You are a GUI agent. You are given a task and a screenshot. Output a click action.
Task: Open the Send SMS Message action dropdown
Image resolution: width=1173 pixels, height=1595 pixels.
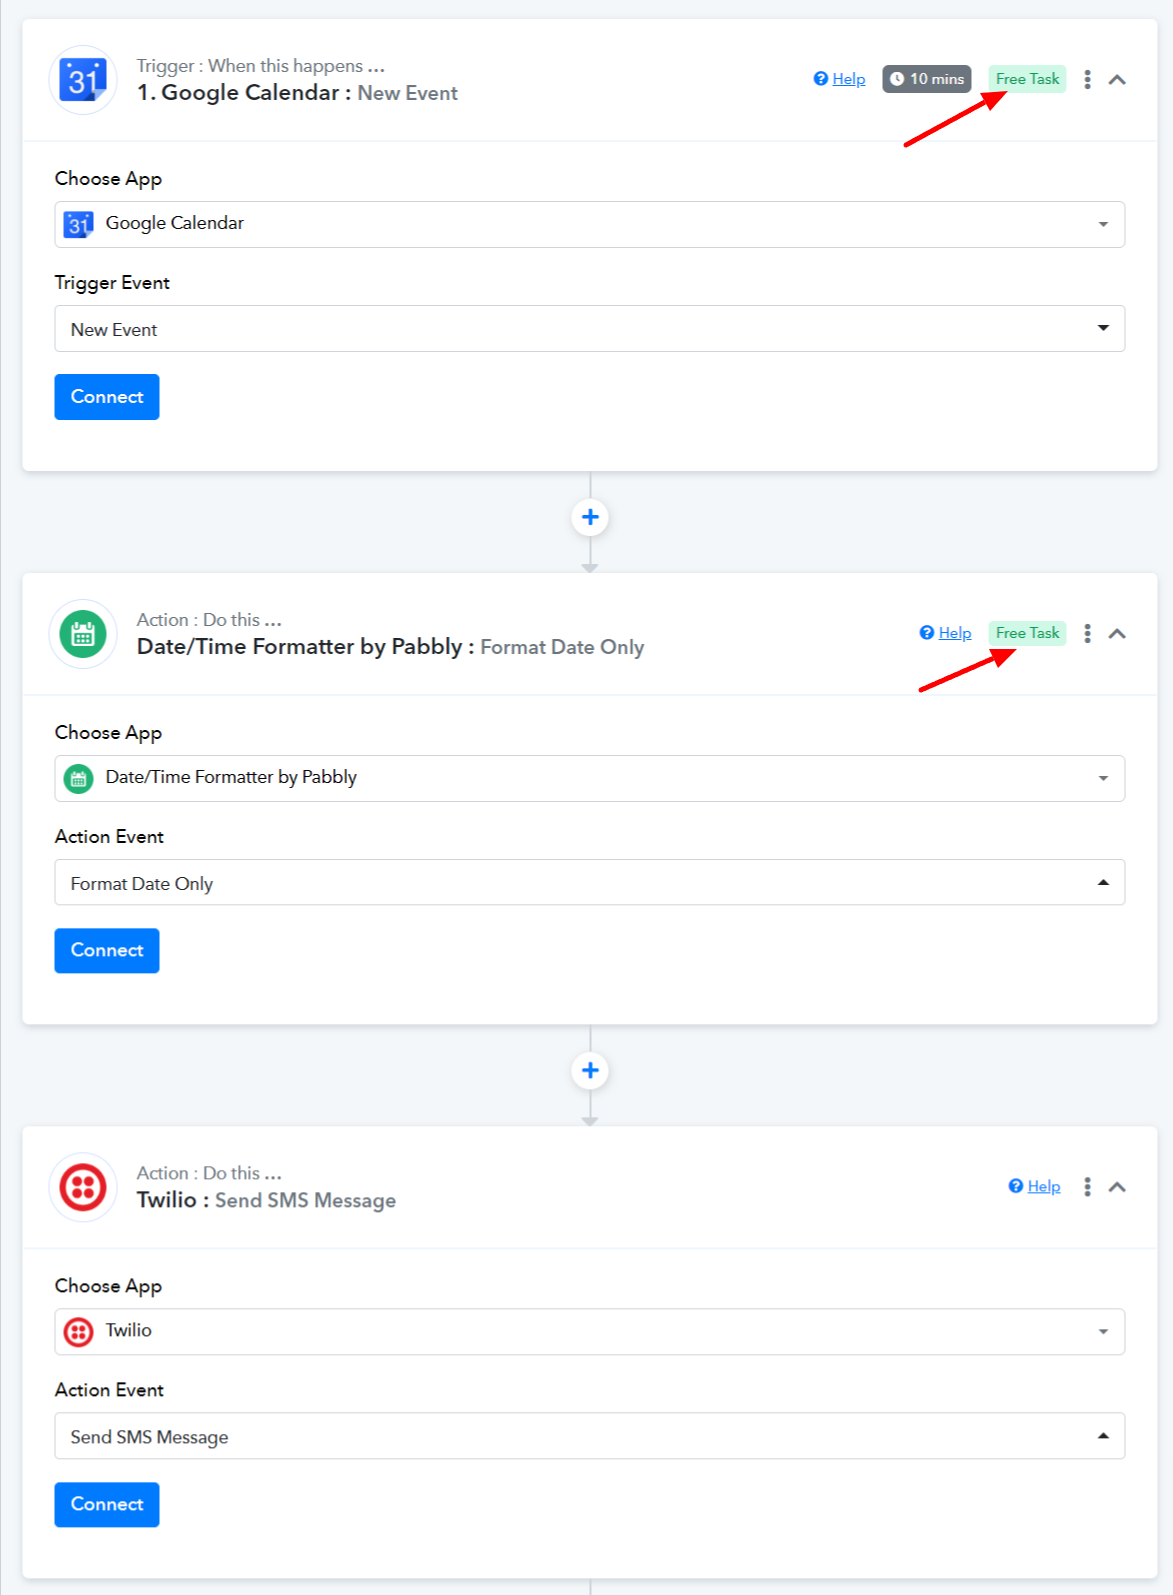pyautogui.click(x=589, y=1436)
